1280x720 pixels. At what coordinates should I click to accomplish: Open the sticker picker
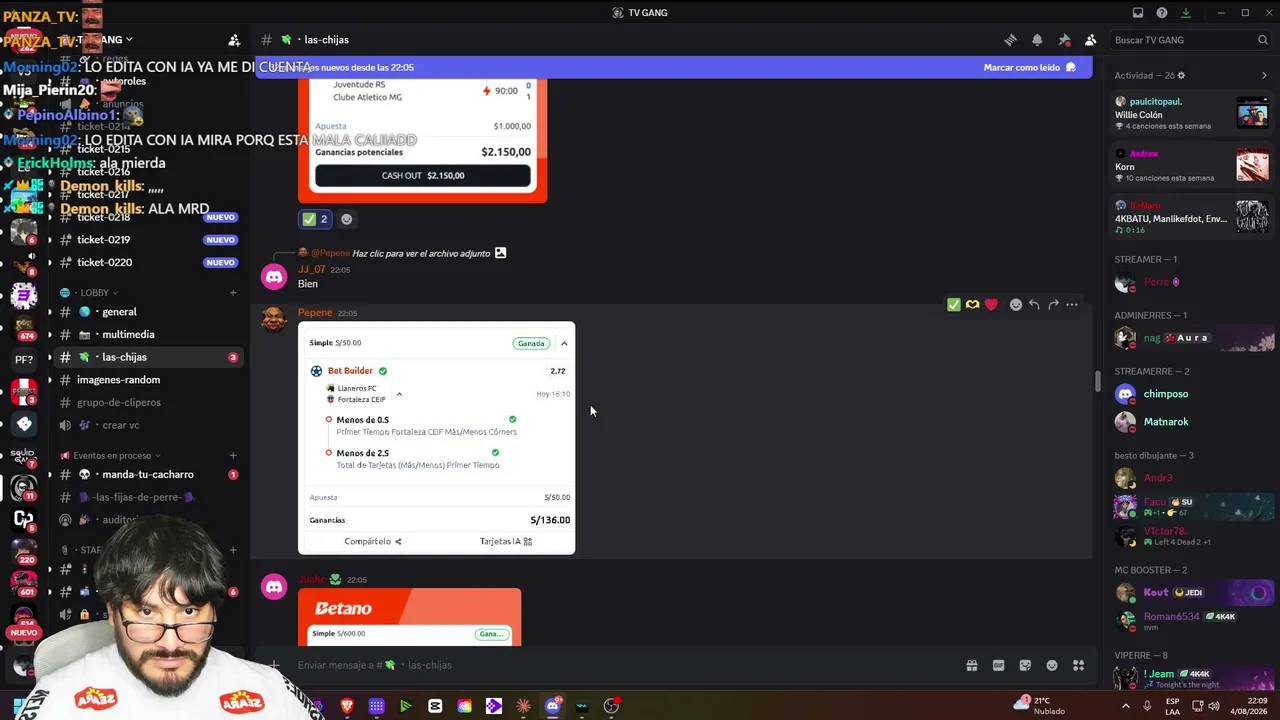click(1025, 665)
